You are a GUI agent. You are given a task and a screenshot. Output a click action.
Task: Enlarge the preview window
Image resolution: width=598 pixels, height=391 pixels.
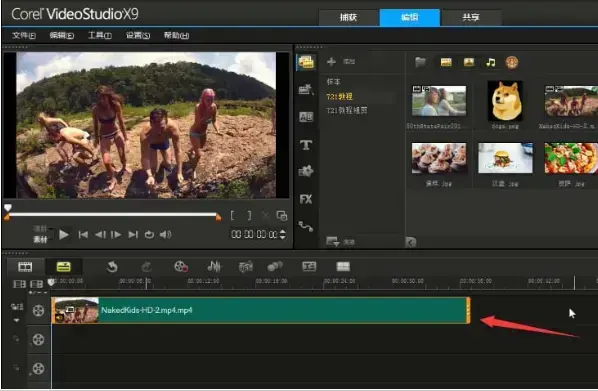click(x=282, y=216)
